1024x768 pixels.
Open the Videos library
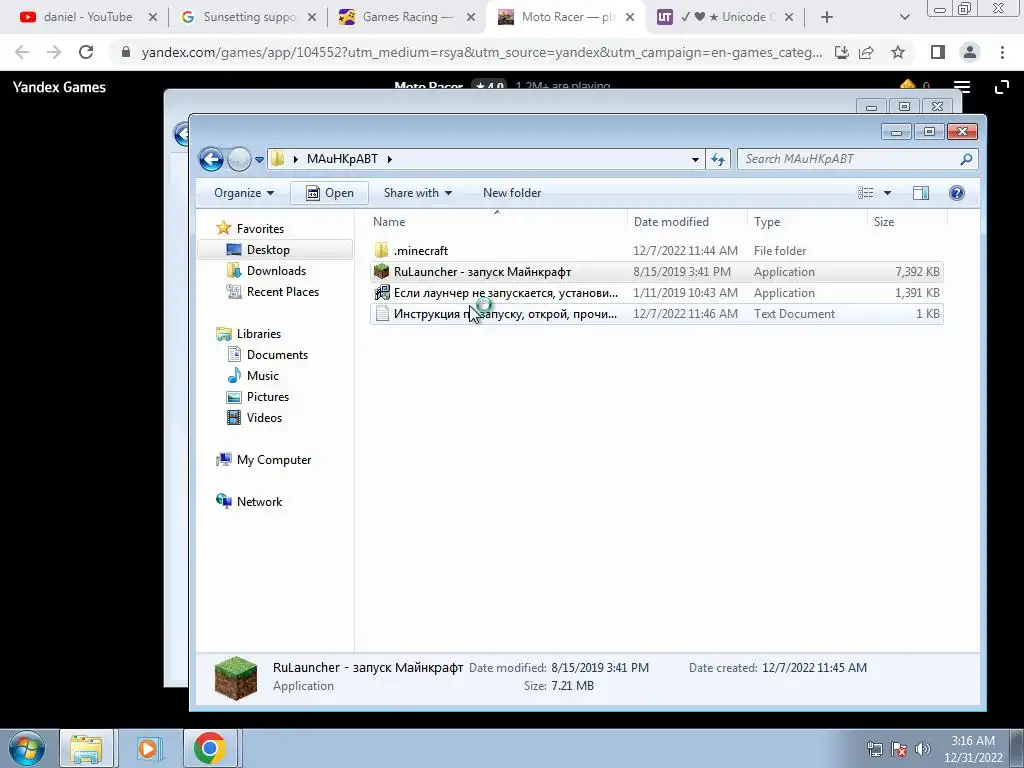pos(264,418)
